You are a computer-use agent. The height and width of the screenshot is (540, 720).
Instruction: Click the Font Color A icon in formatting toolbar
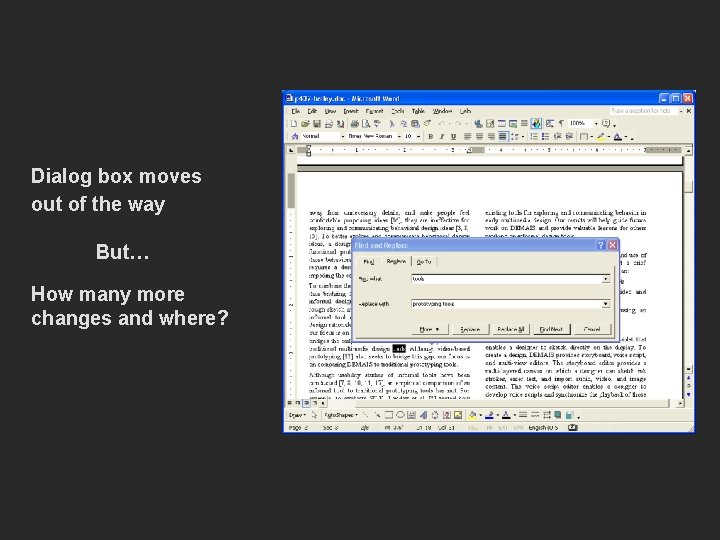pyautogui.click(x=618, y=136)
